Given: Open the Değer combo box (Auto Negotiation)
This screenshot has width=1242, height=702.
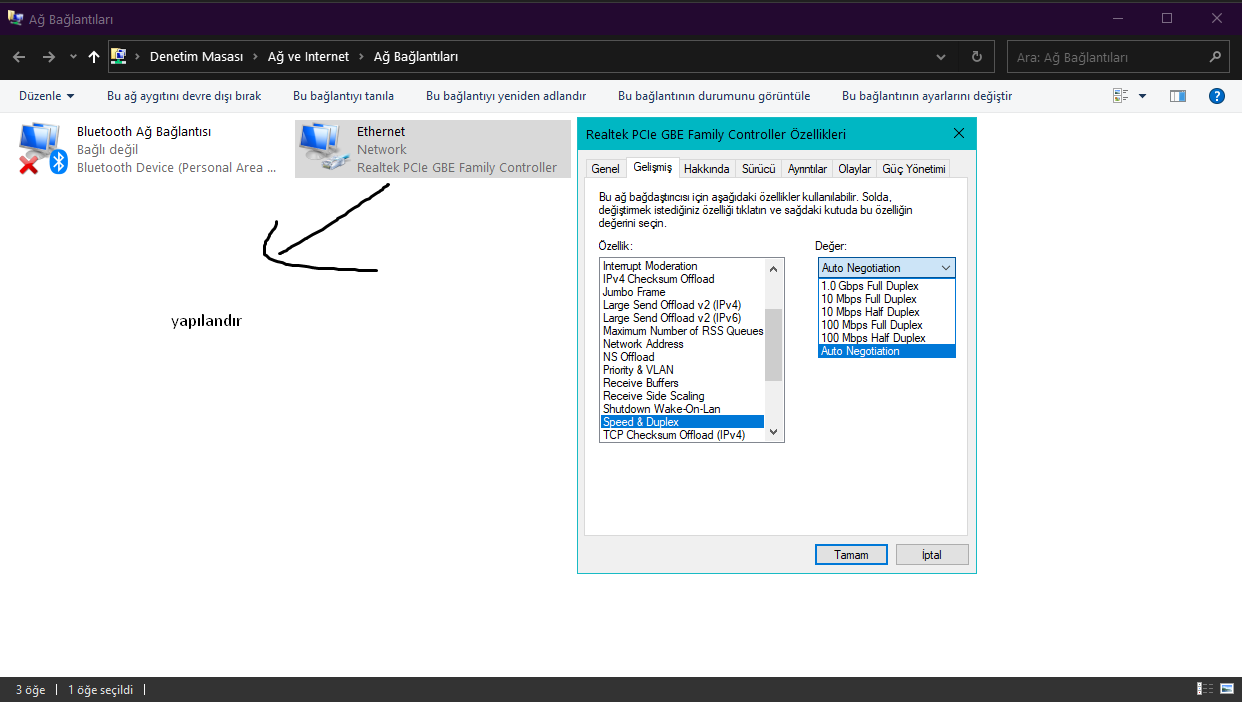Looking at the screenshot, I should tap(887, 268).
